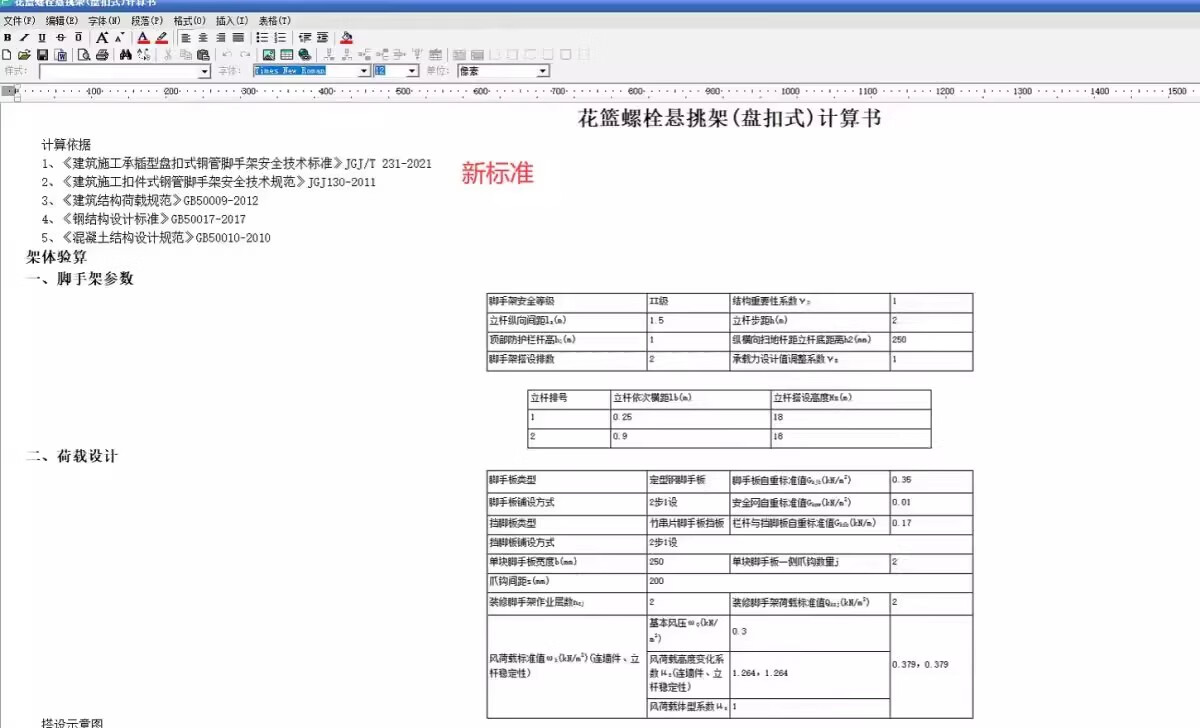Click the font color icon
Viewport: 1200px width, 728px height.
tap(143, 38)
